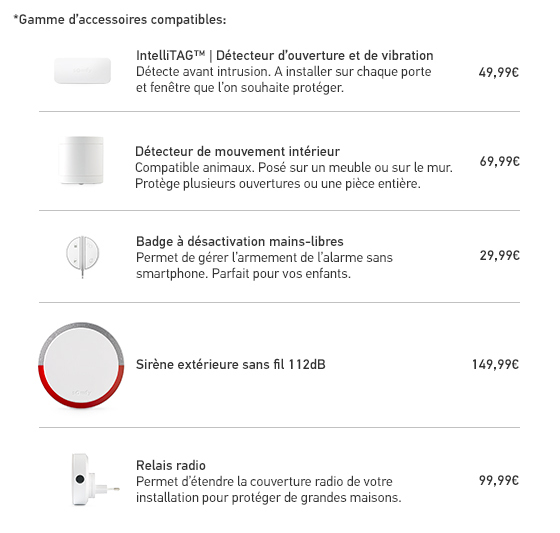Screen dimensions: 560x533
Task: Click the 29,99€ price
Action: 500,255
